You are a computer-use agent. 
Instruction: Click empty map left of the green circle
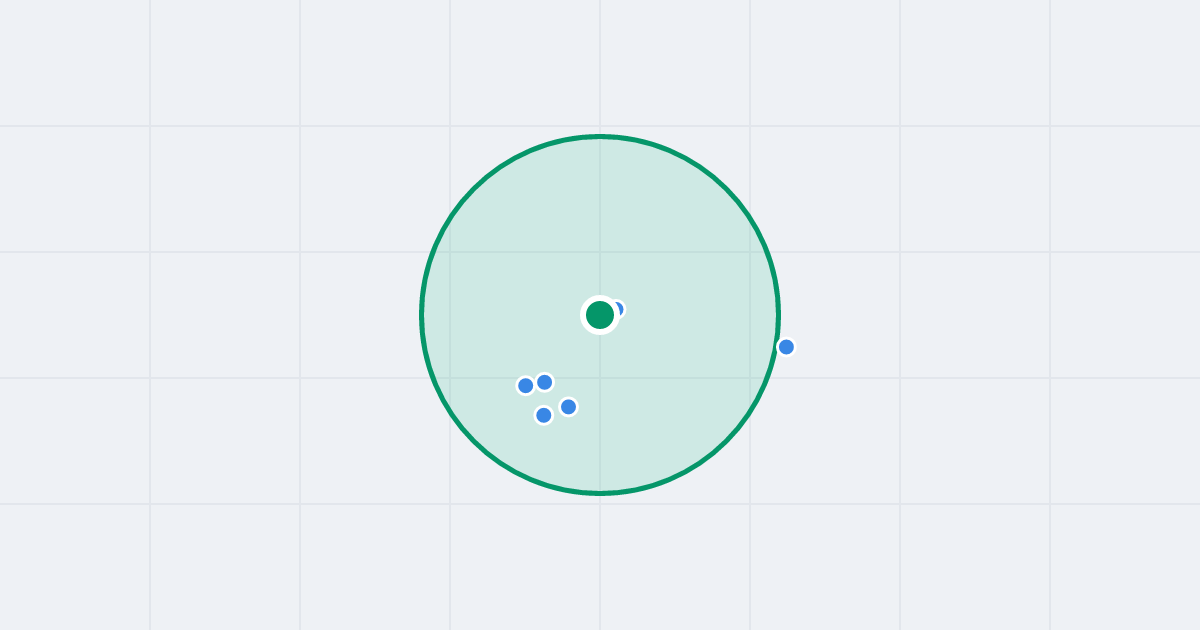[x=250, y=315]
